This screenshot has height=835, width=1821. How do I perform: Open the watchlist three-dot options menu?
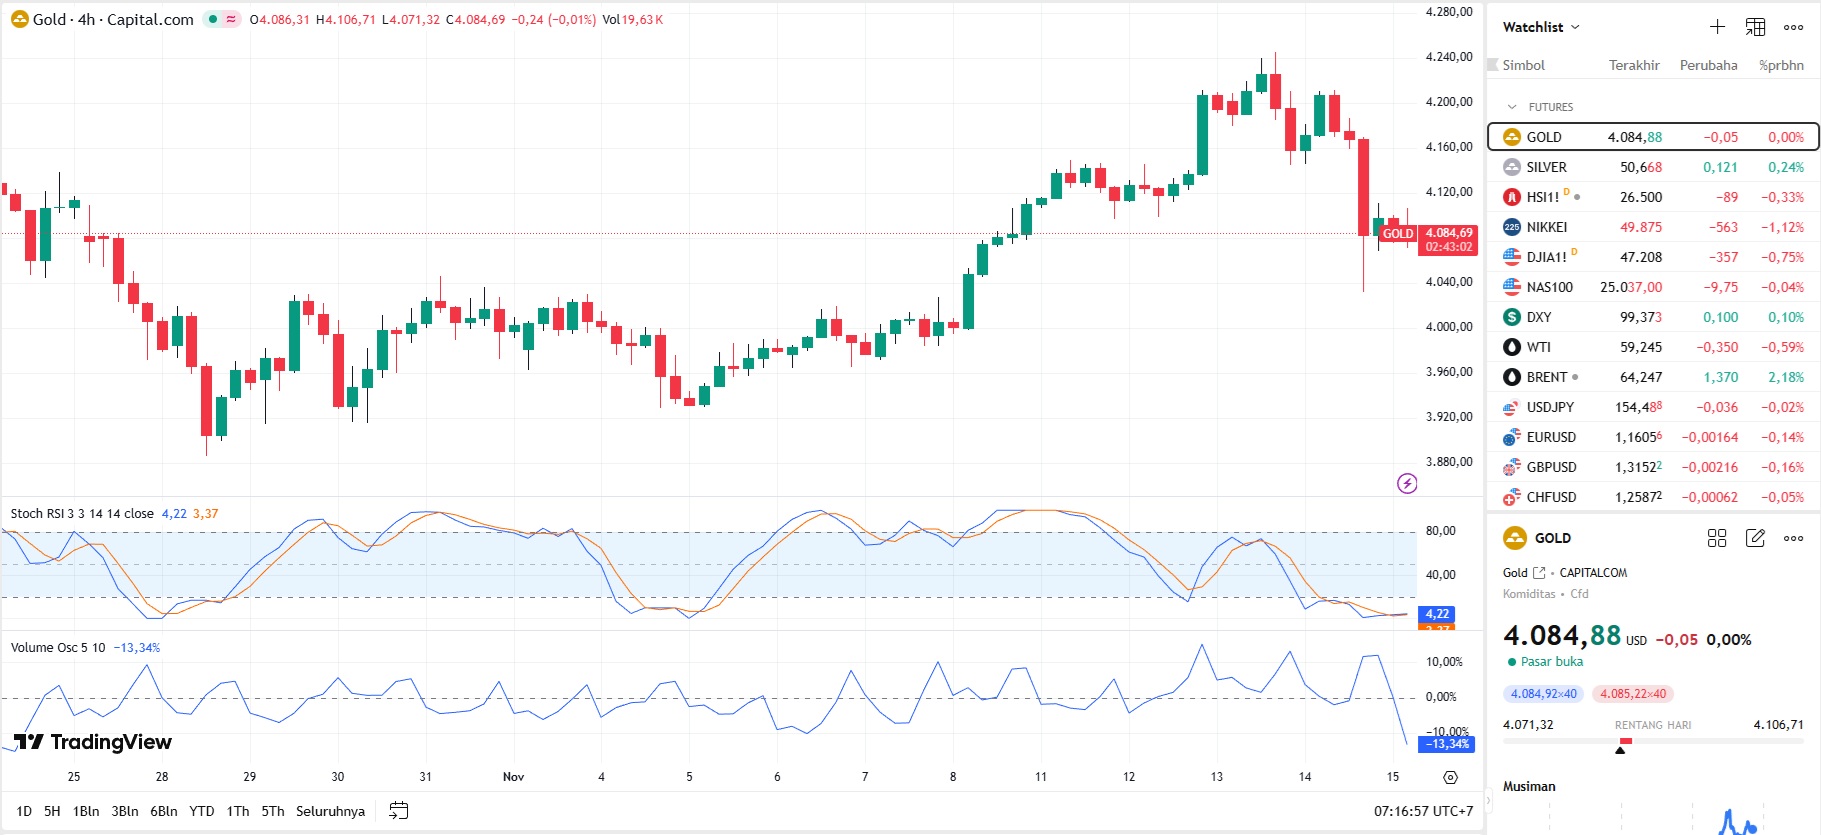(1793, 27)
